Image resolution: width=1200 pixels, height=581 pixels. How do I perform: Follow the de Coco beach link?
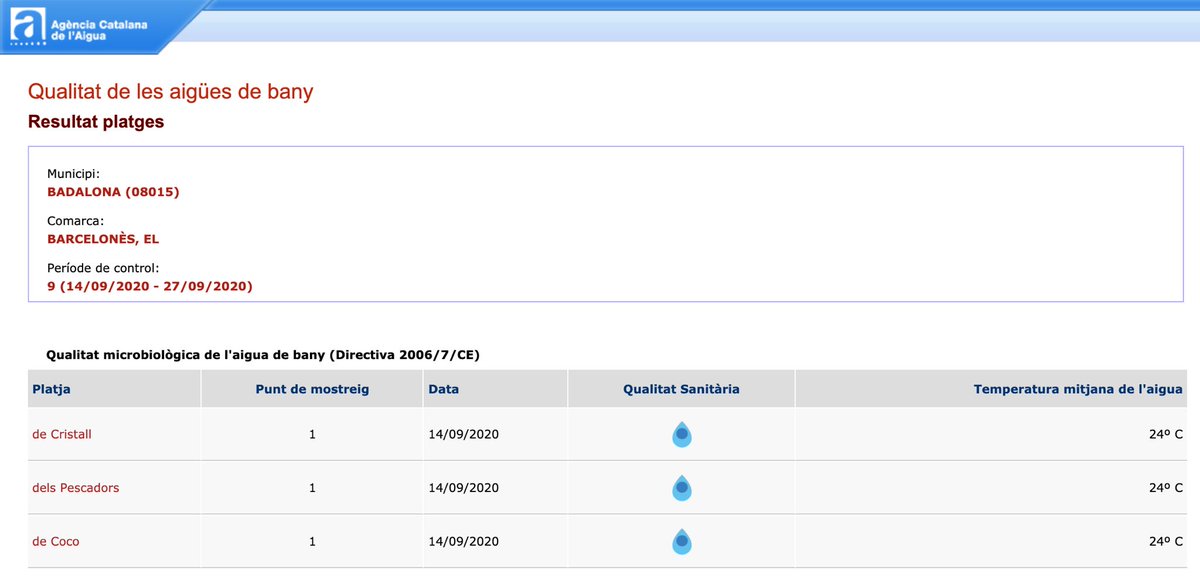[55, 541]
